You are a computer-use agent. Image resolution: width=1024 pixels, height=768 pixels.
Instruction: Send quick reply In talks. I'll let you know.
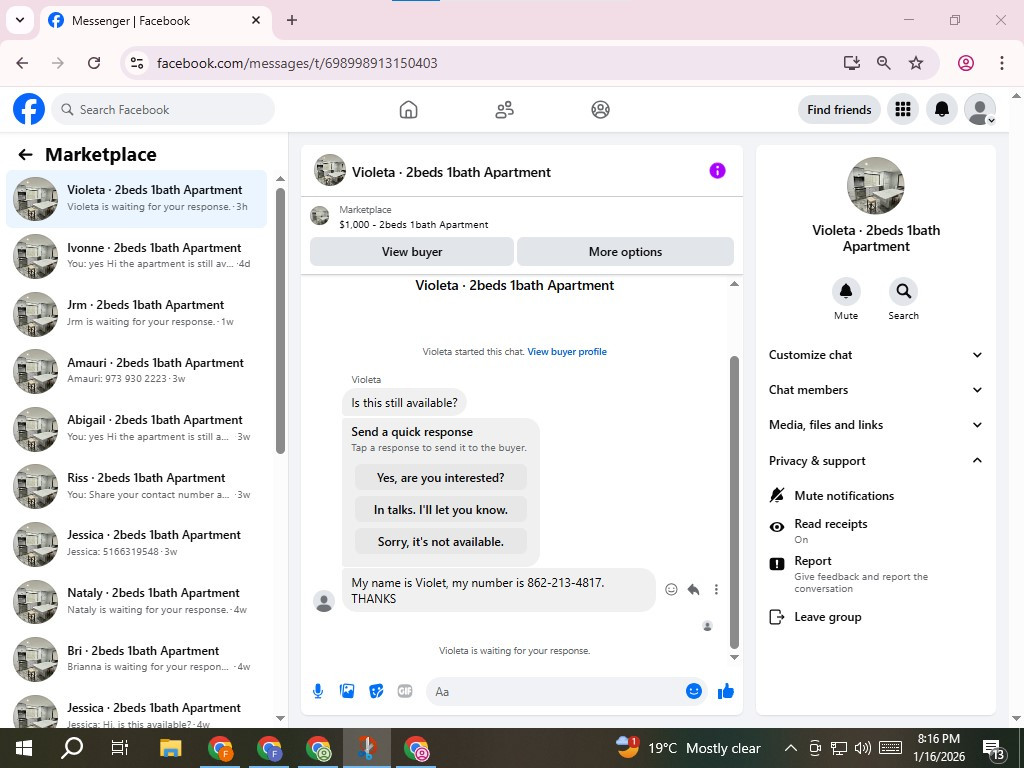click(441, 509)
